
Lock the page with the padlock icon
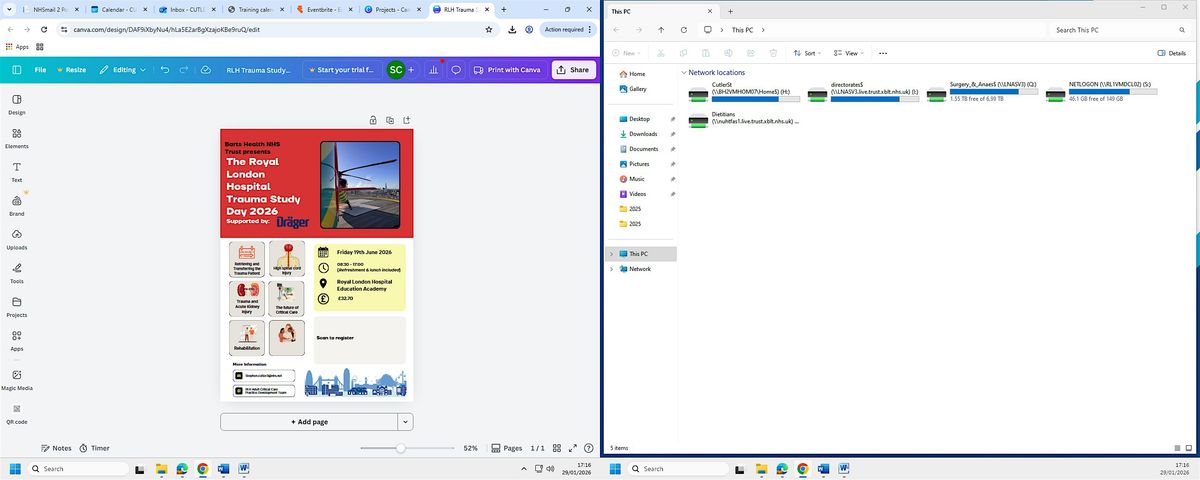pyautogui.click(x=373, y=120)
